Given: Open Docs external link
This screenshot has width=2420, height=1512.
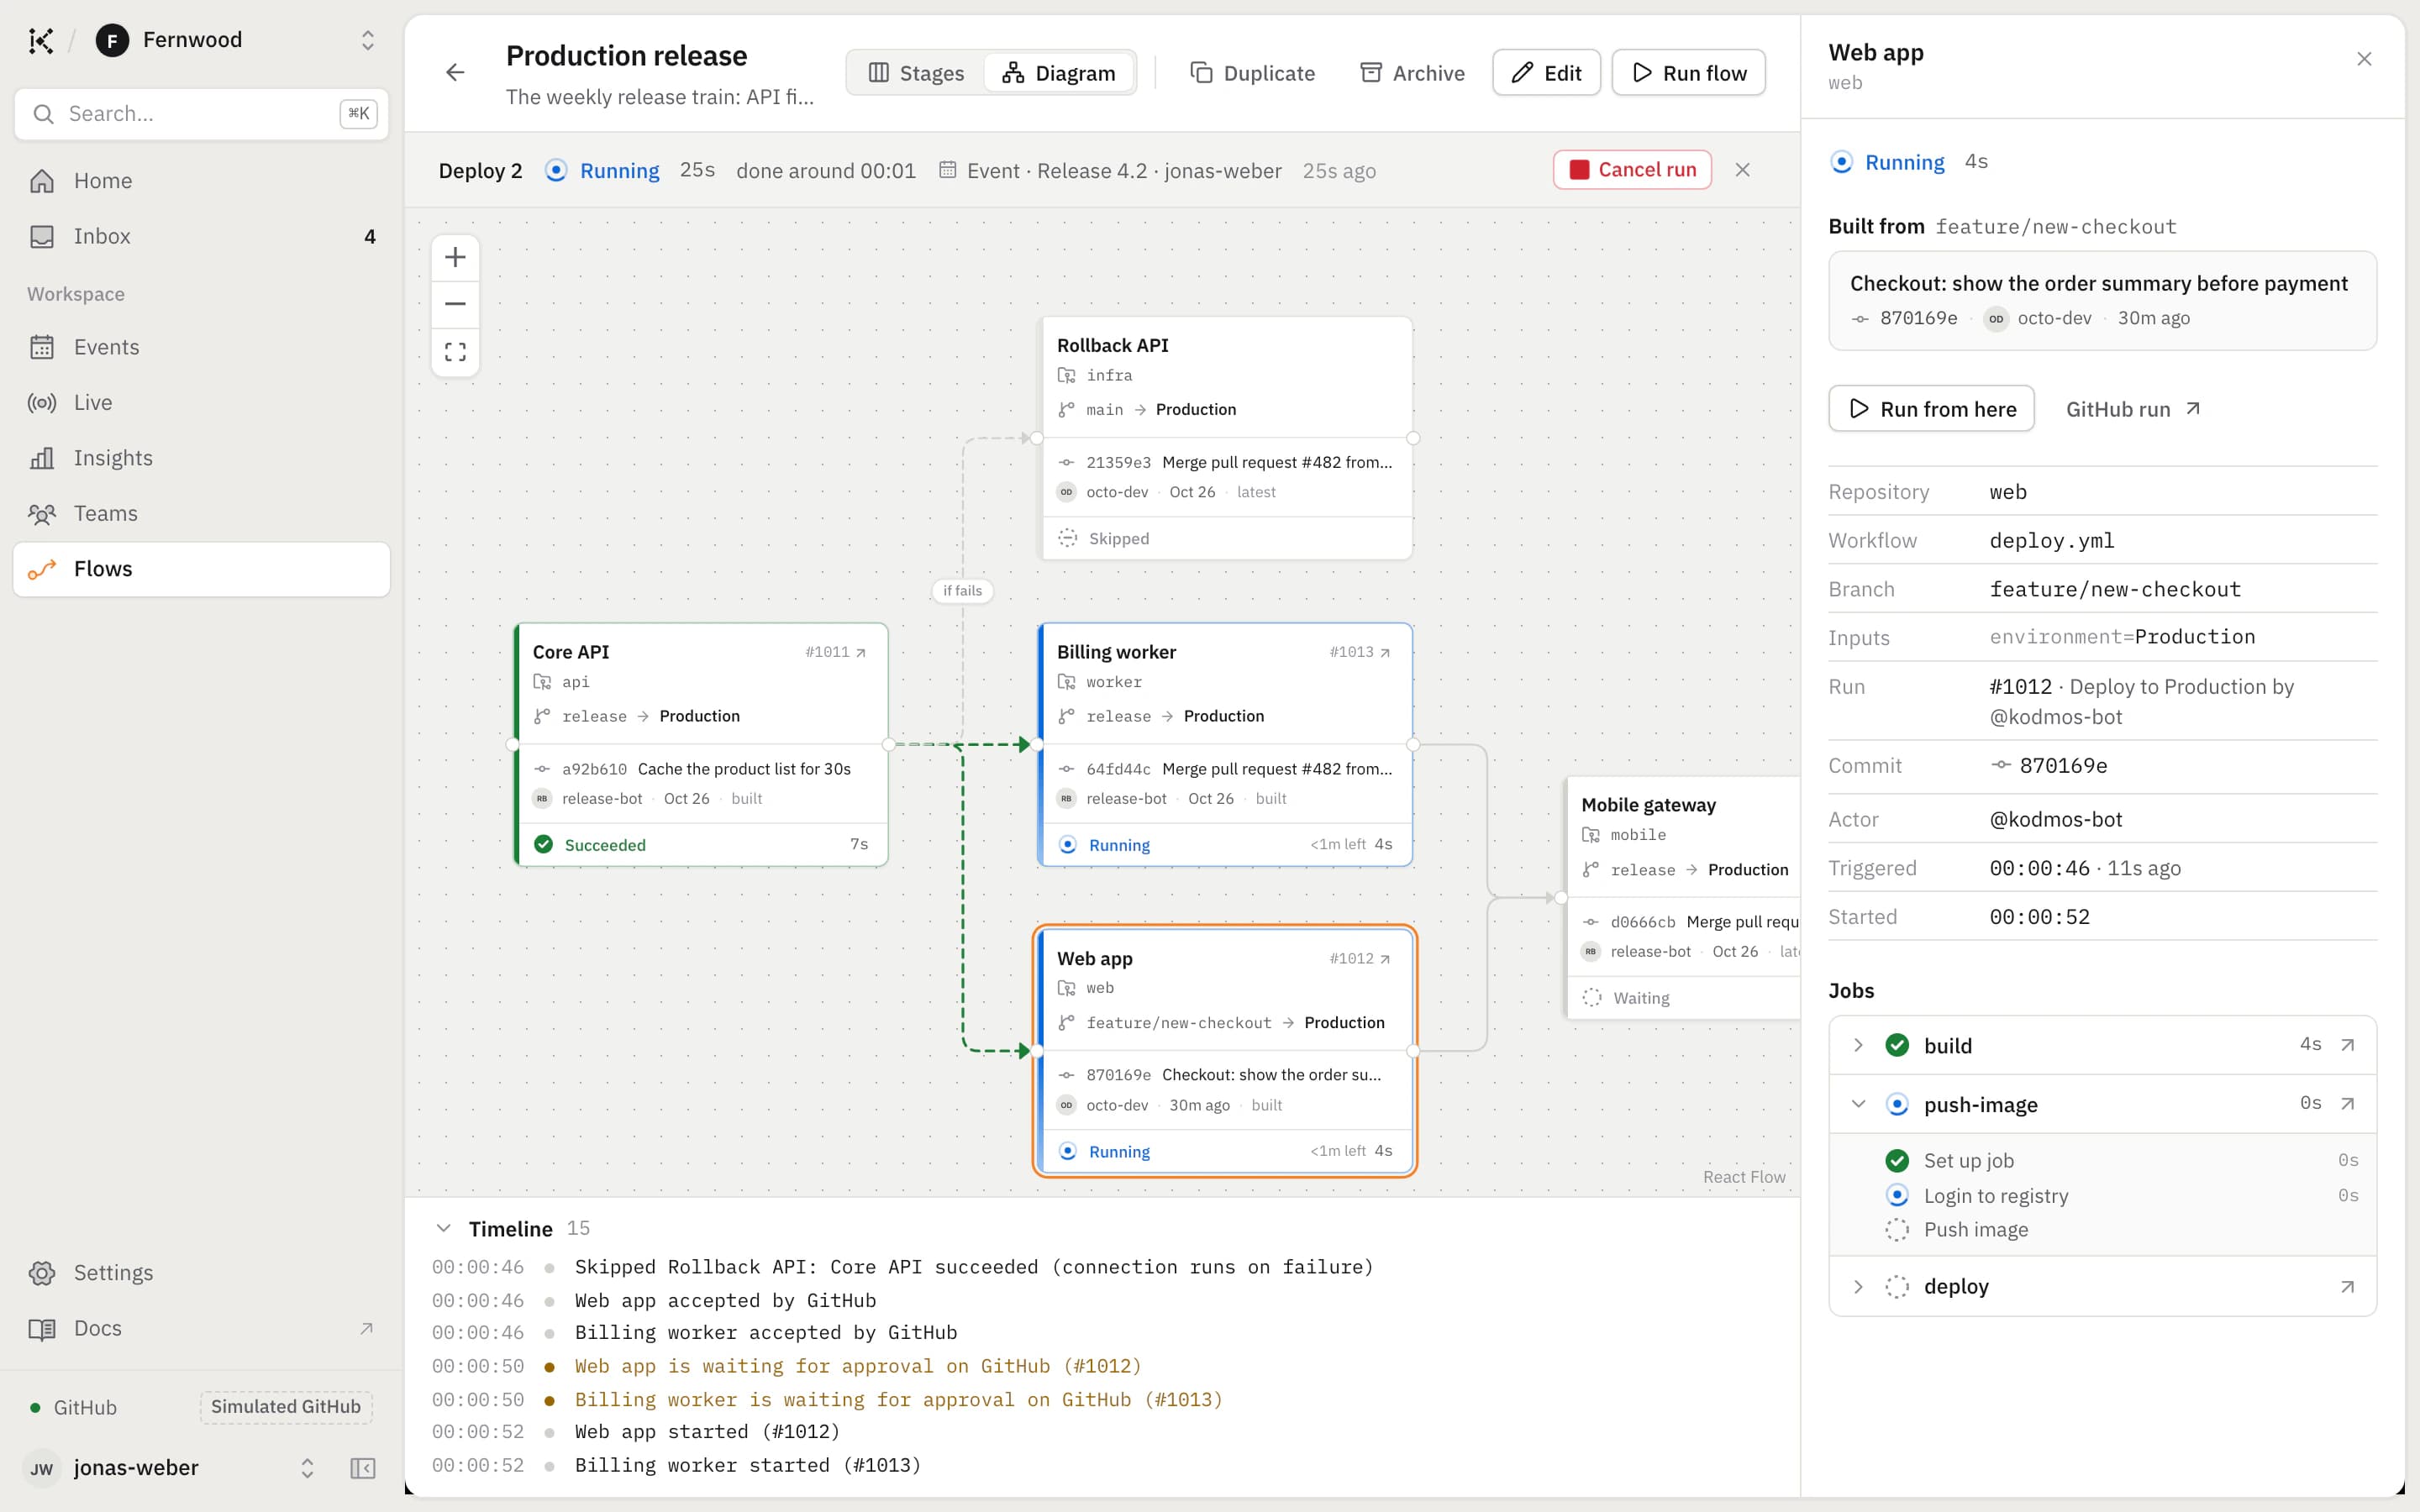Looking at the screenshot, I should [x=201, y=1328].
